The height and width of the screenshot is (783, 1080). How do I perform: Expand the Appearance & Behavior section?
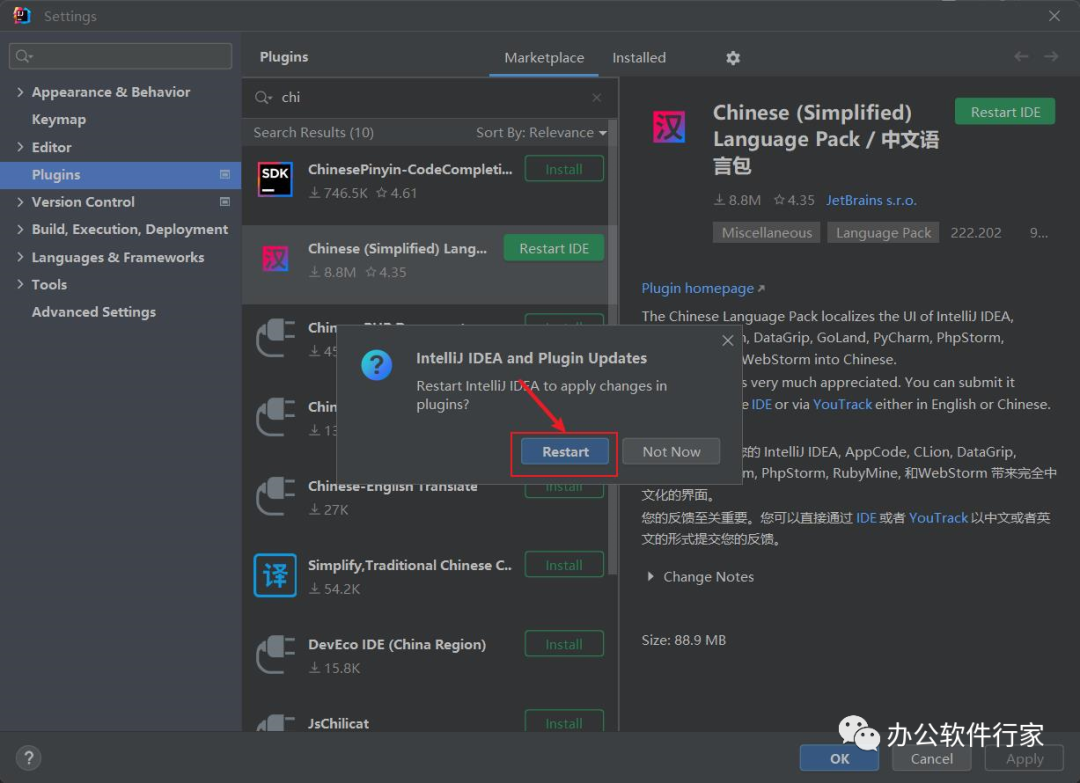tap(20, 92)
